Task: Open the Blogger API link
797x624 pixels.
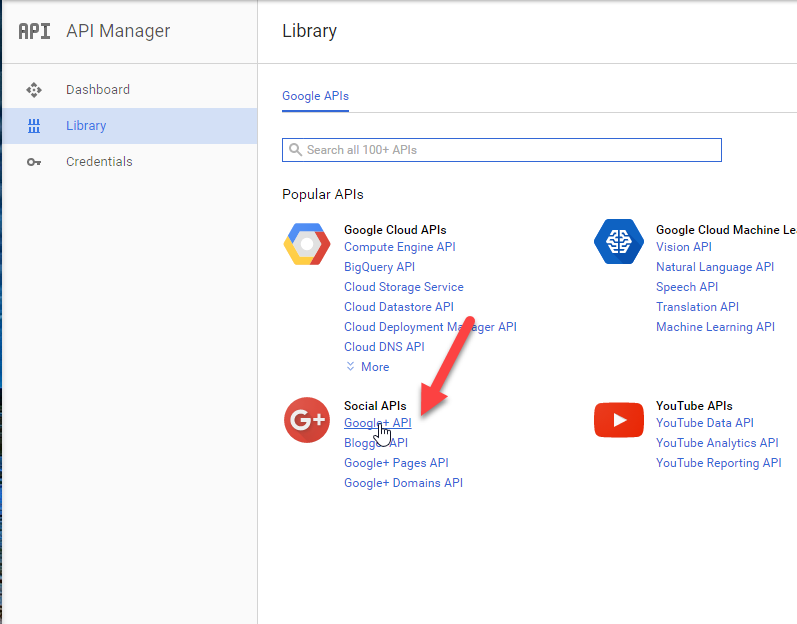Action: pos(376,443)
